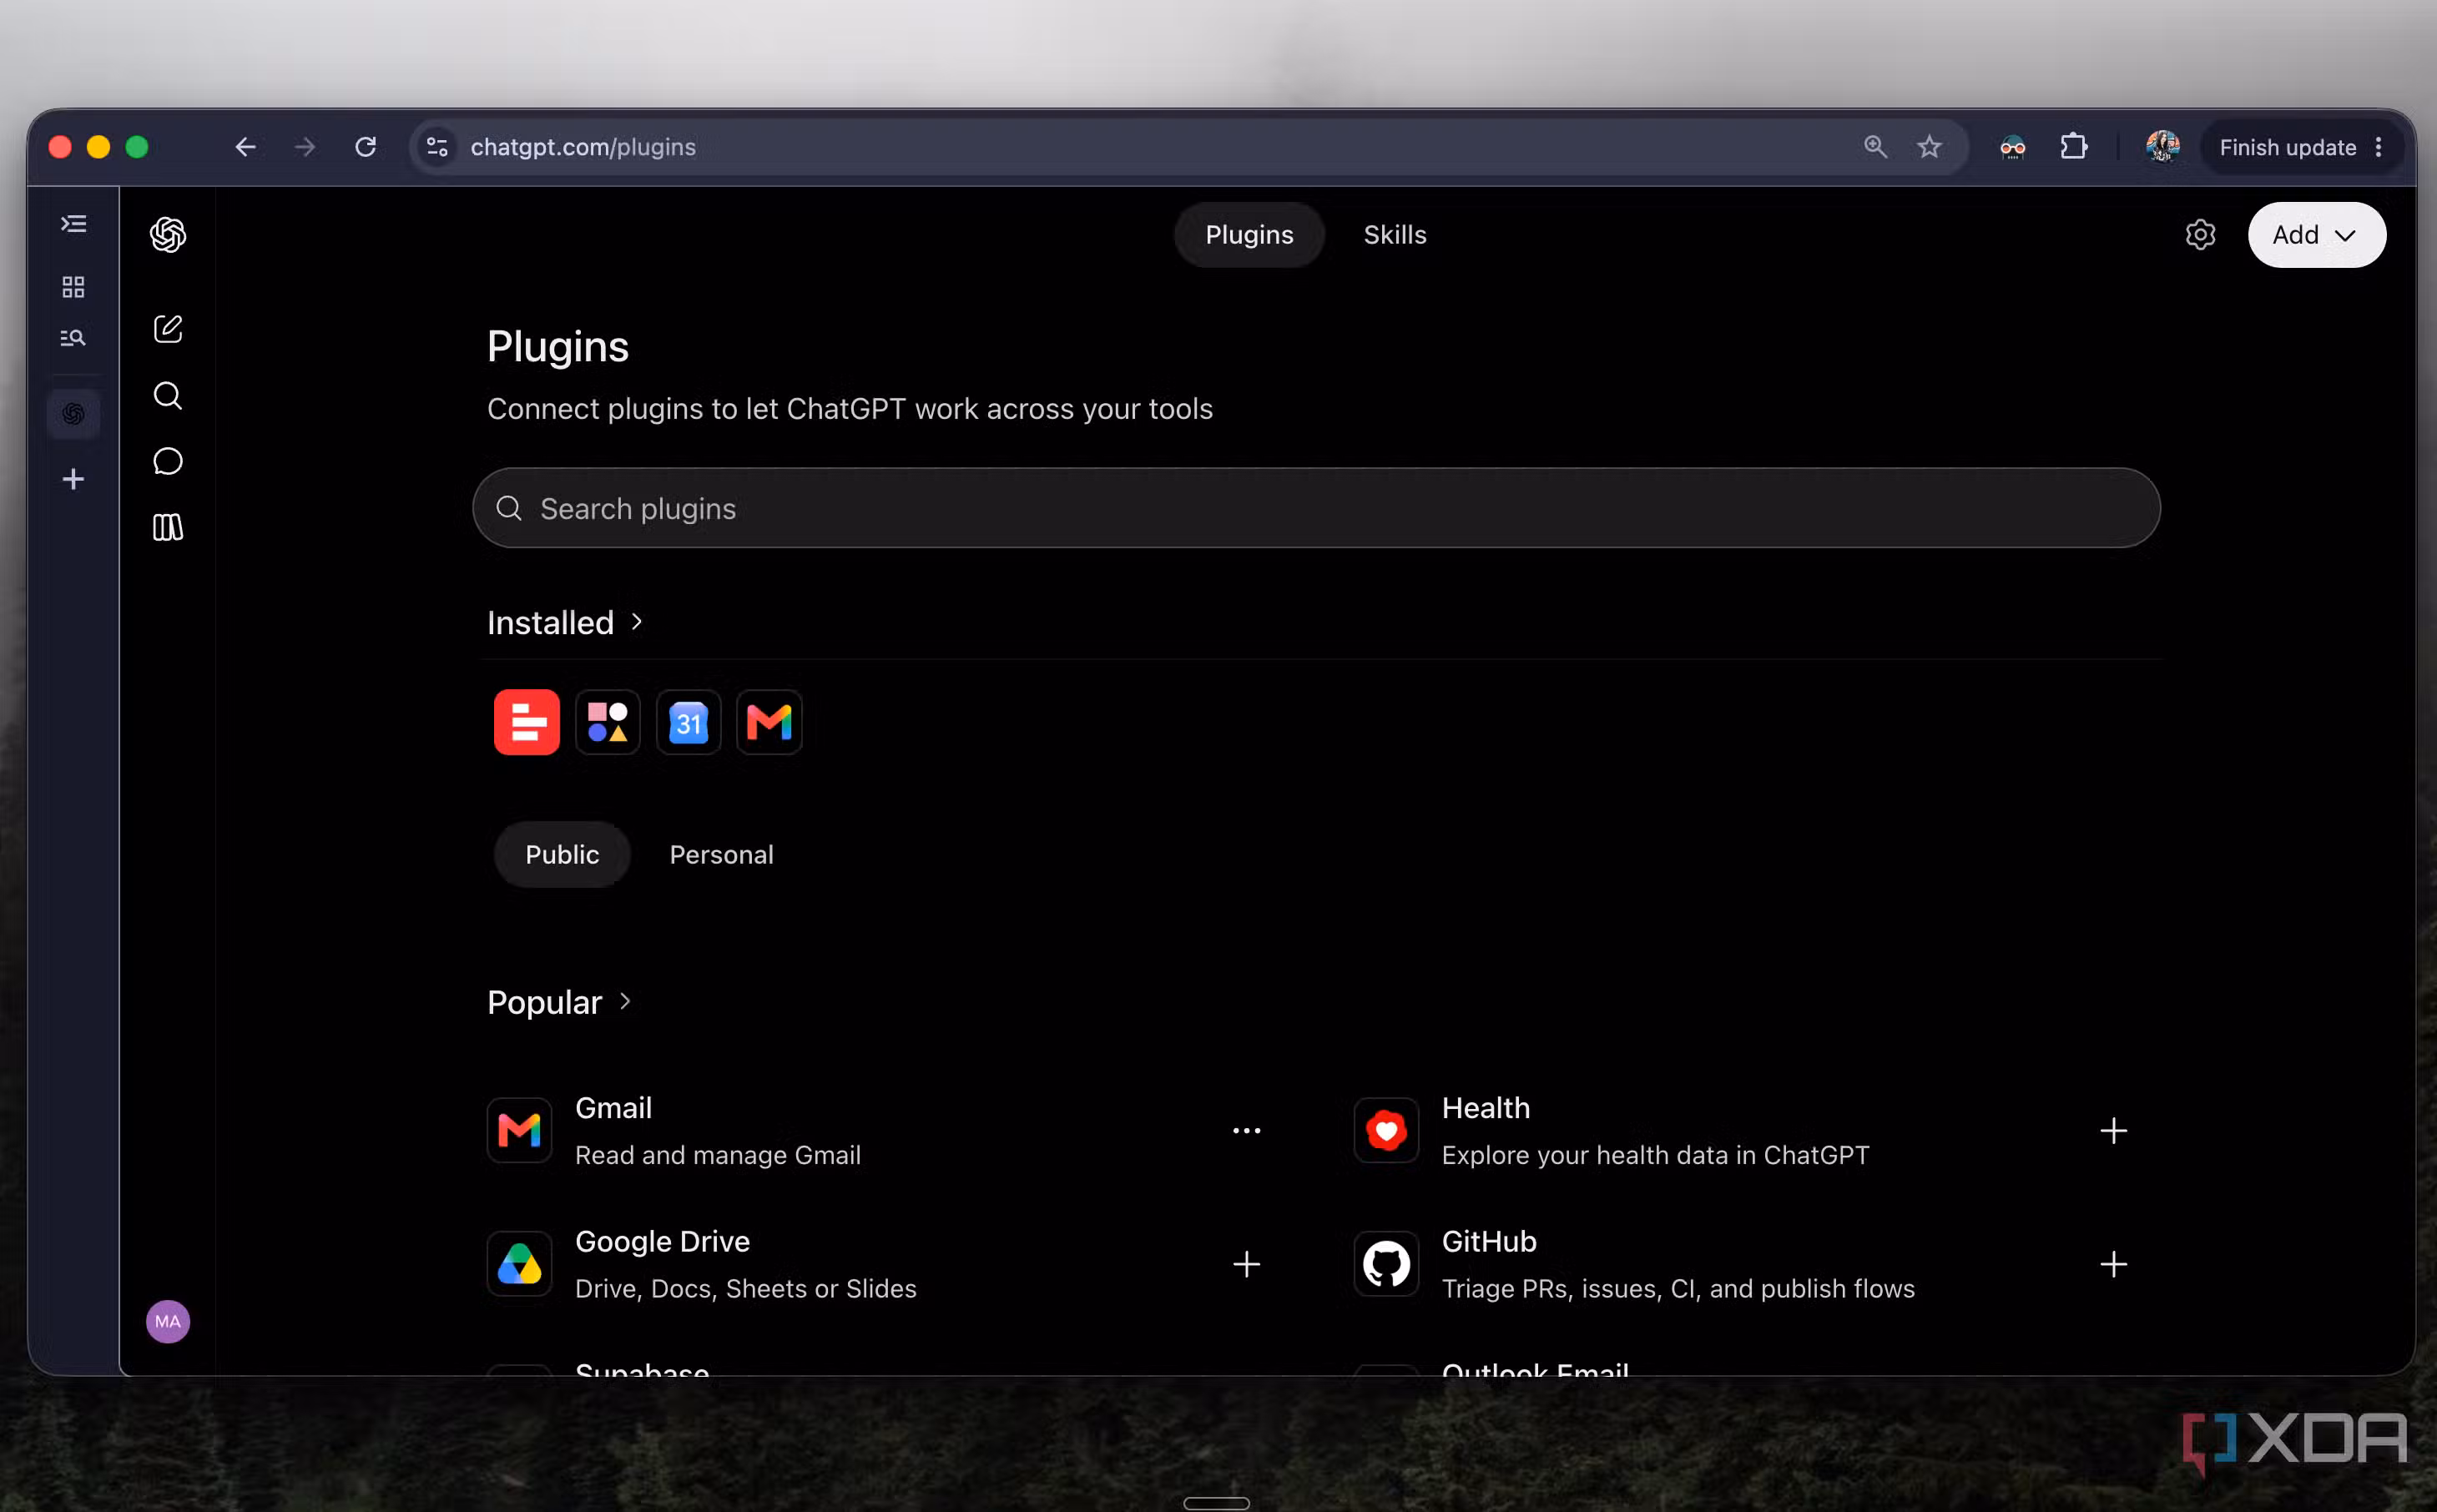
Task: Add the Health plugin with plus icon
Action: coord(2113,1131)
